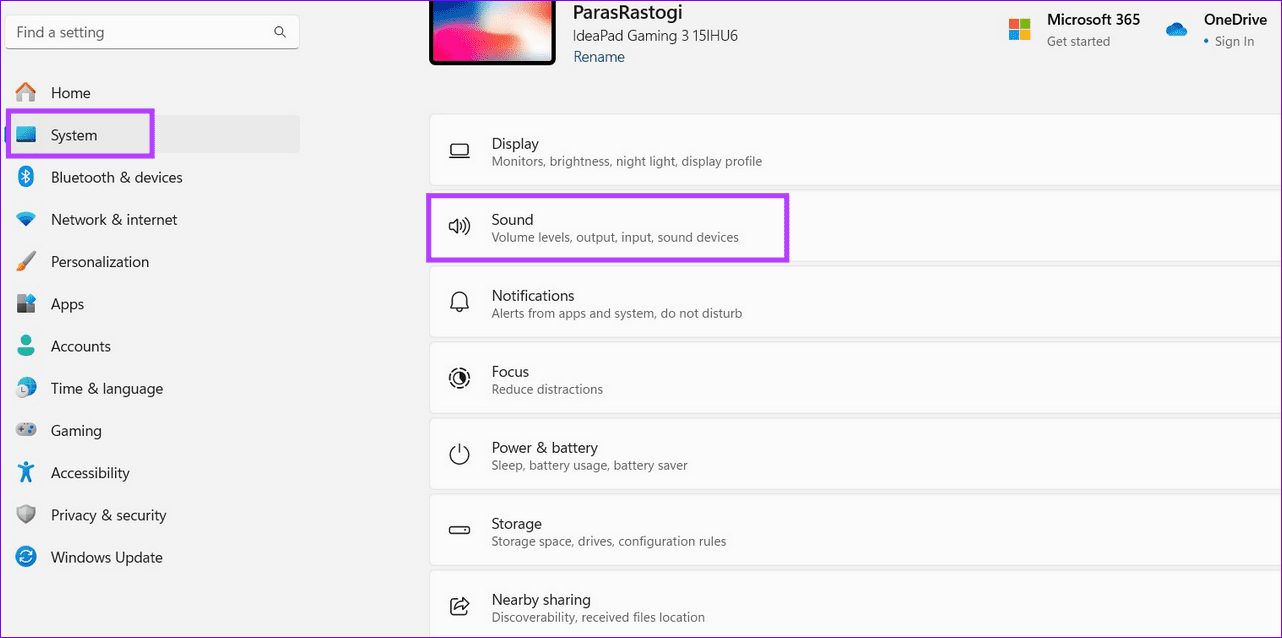Click the Rename link
1282x638 pixels.
[x=598, y=57]
